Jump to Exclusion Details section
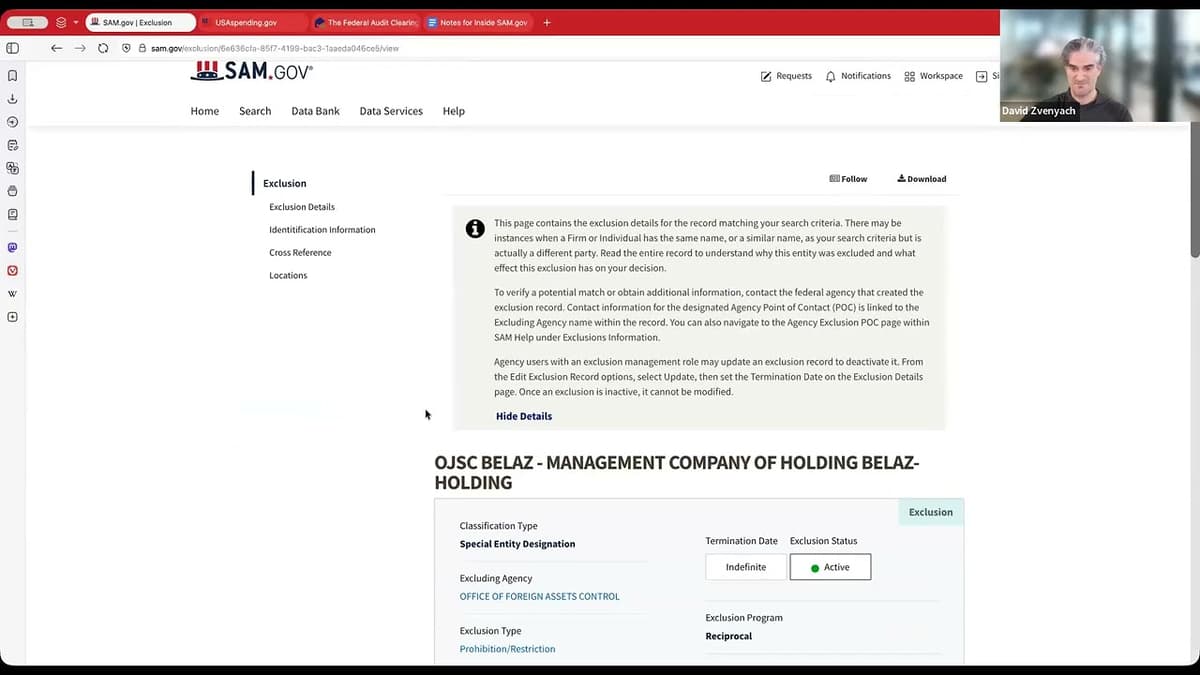1200x675 pixels. click(302, 207)
